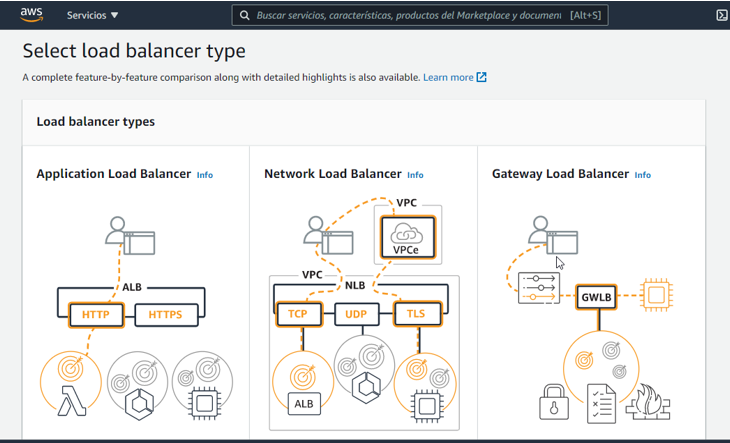Click the user client icon in Gateway diagram
The height and width of the screenshot is (443, 730).
(553, 236)
